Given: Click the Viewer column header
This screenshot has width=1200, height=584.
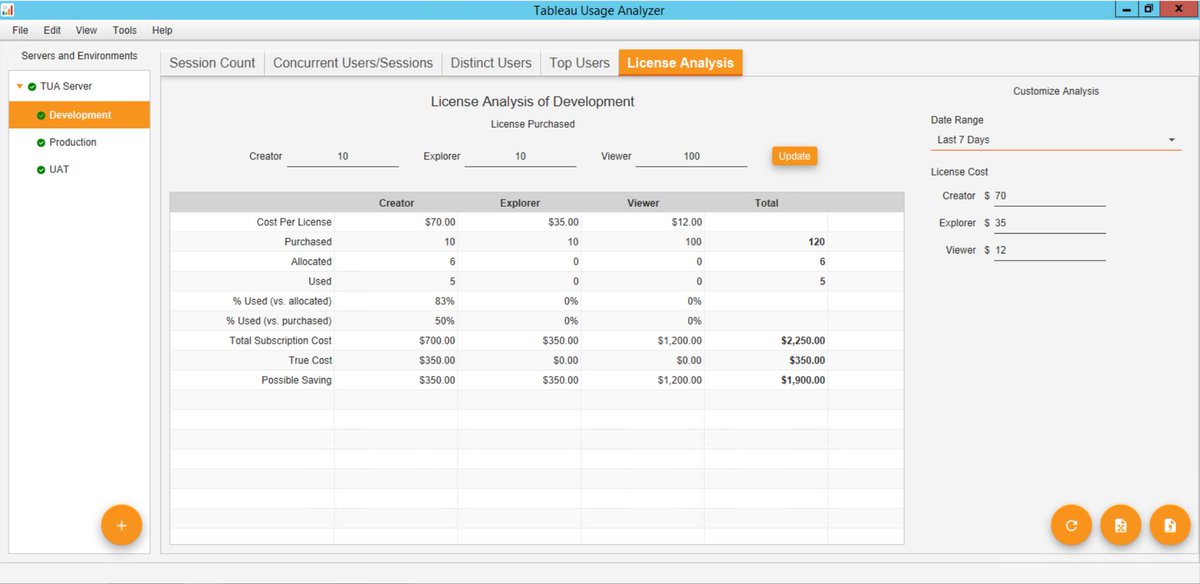Looking at the screenshot, I should 643,203.
